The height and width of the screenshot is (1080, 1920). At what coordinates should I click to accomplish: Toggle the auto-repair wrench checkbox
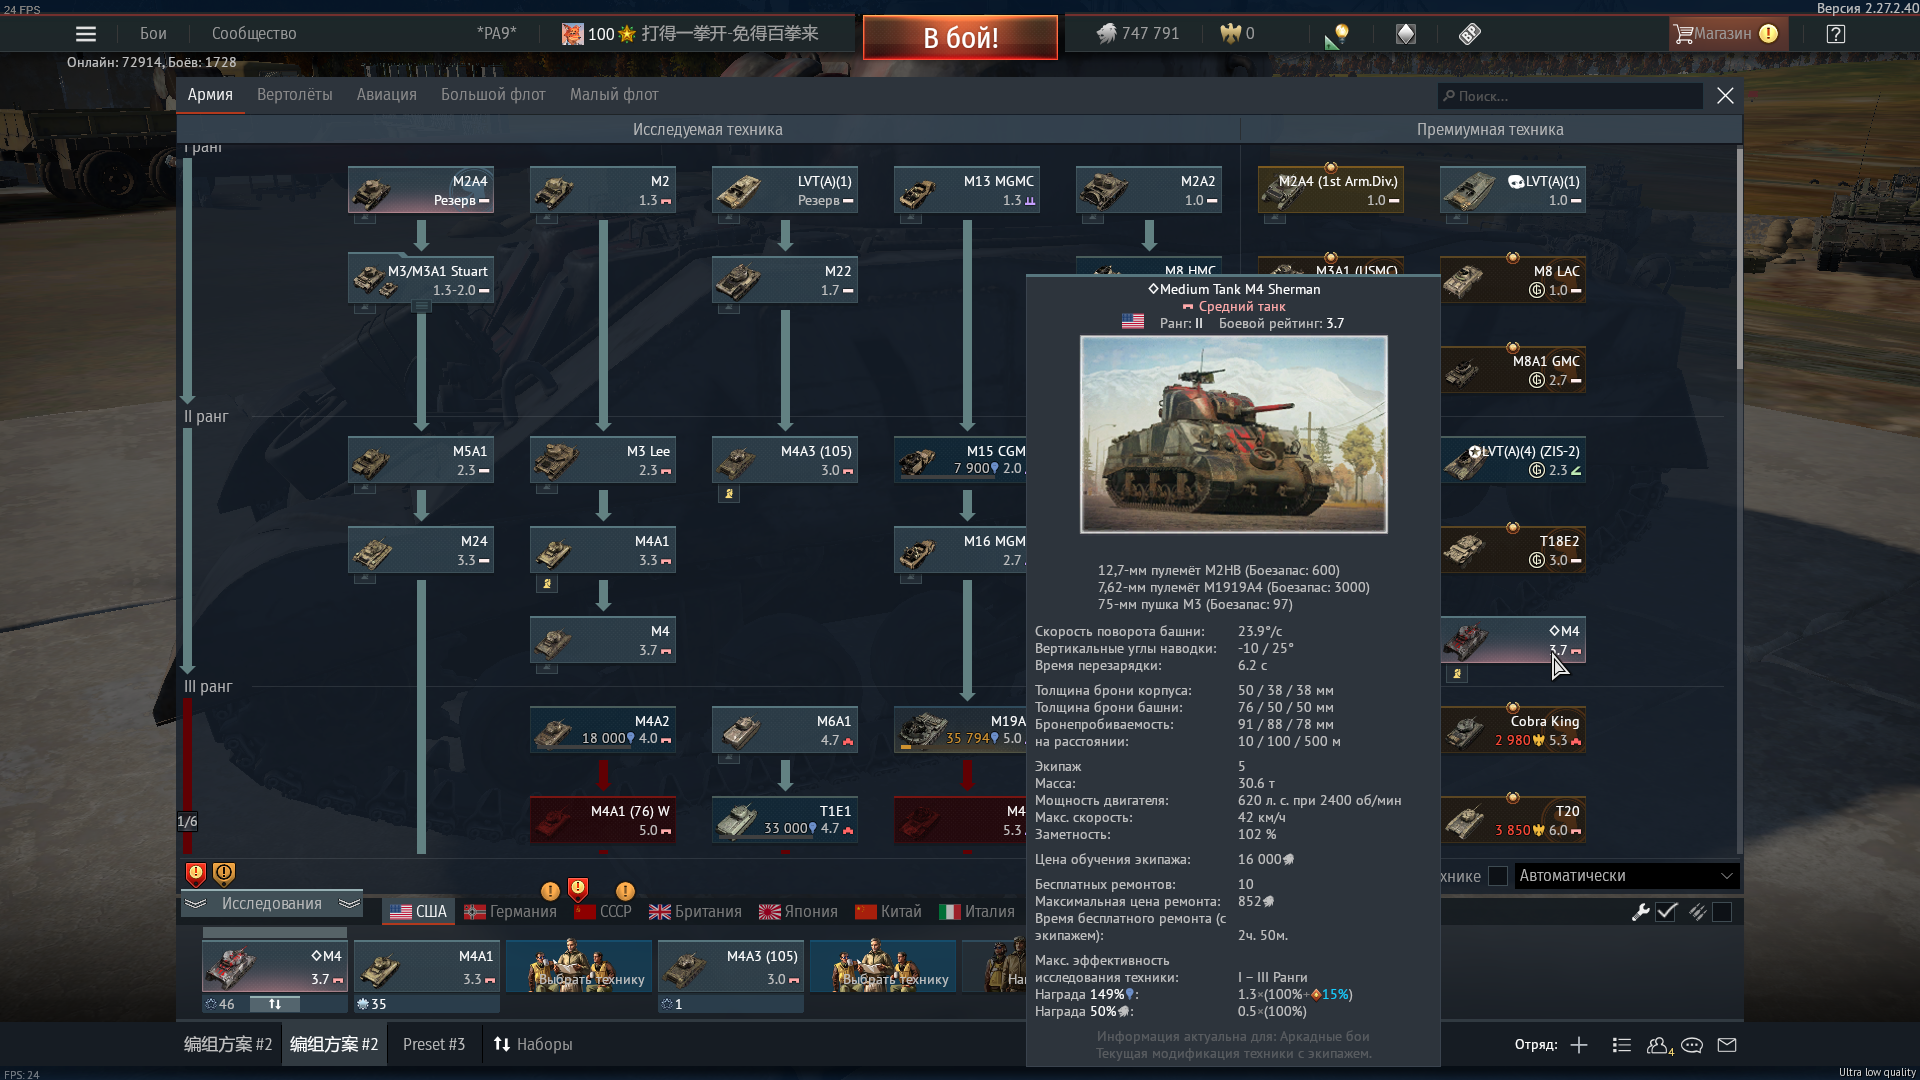[x=1666, y=912]
